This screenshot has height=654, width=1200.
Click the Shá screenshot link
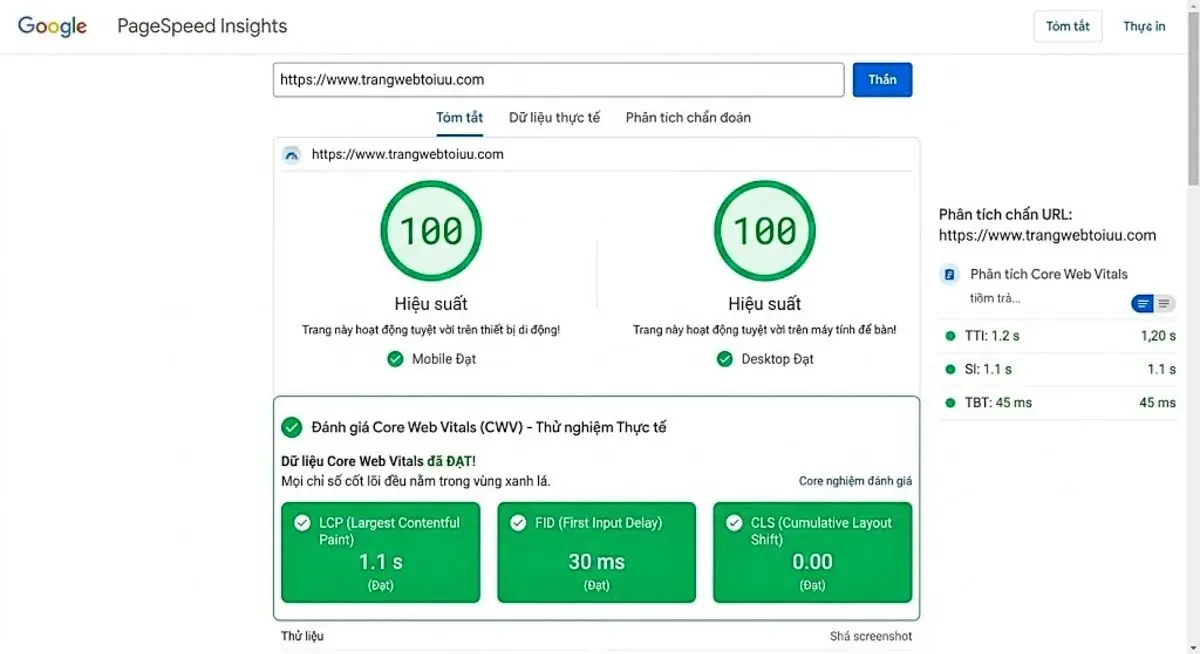(870, 635)
